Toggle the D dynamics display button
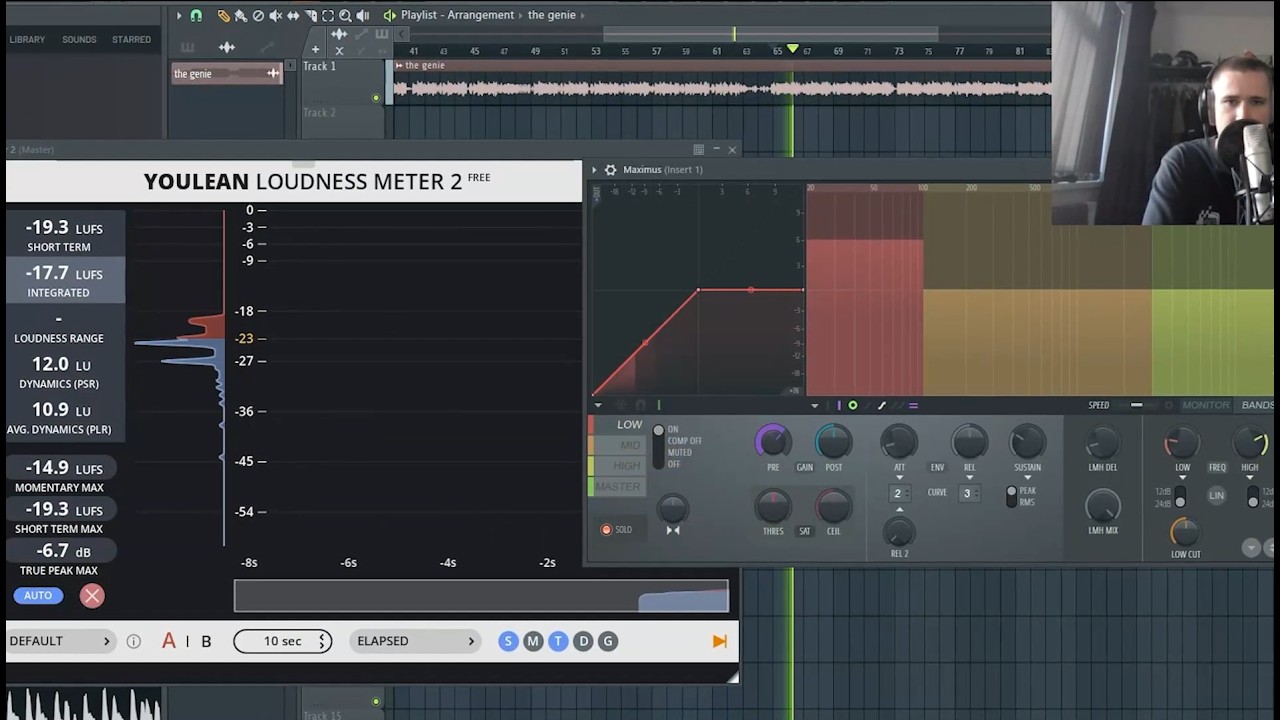 pyautogui.click(x=583, y=641)
